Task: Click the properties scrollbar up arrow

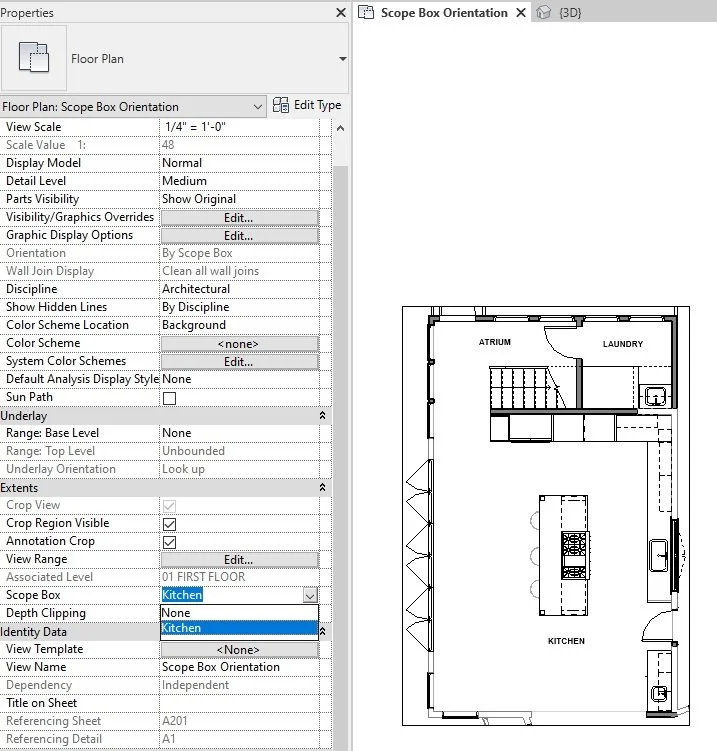Action: point(340,128)
